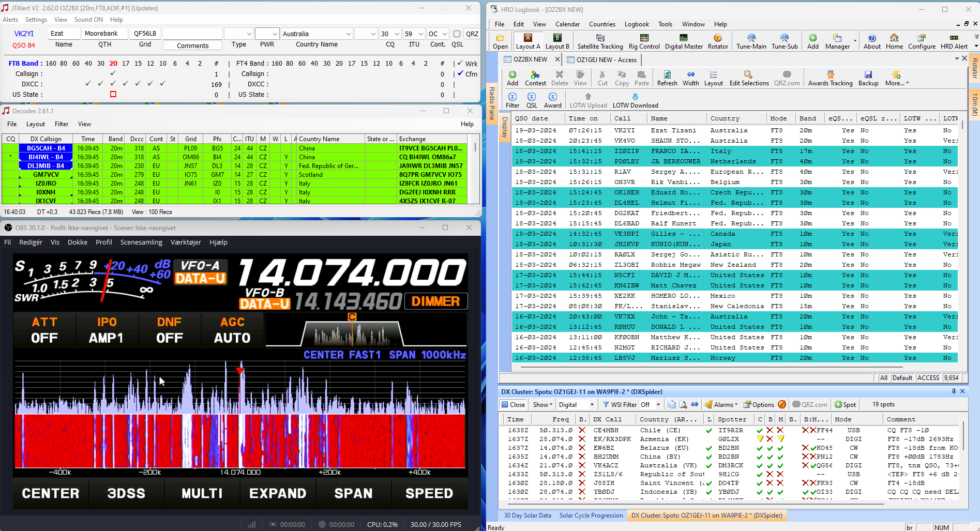This screenshot has height=531, width=980.
Task: Toggle IPO AMP1 on the radio display
Action: tap(106, 330)
